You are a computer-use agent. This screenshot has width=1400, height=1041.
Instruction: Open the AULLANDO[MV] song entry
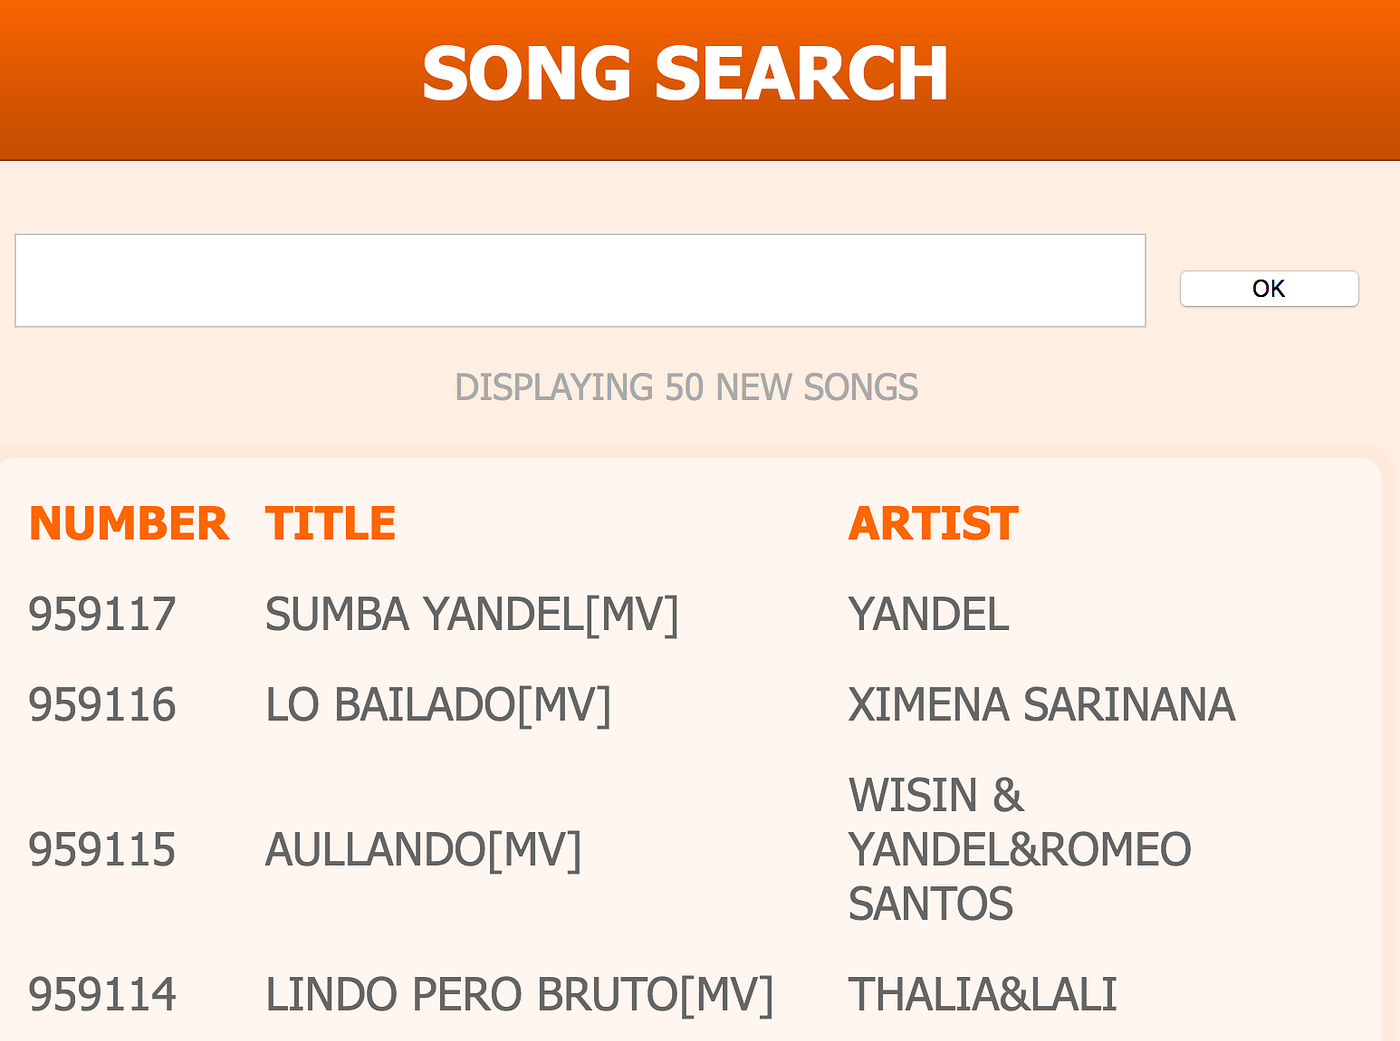(423, 850)
